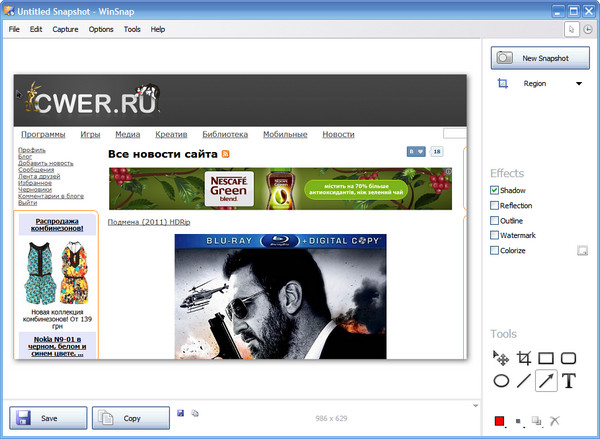Select the Rounded Rectangle tool
This screenshot has width=600, height=439.
click(569, 358)
